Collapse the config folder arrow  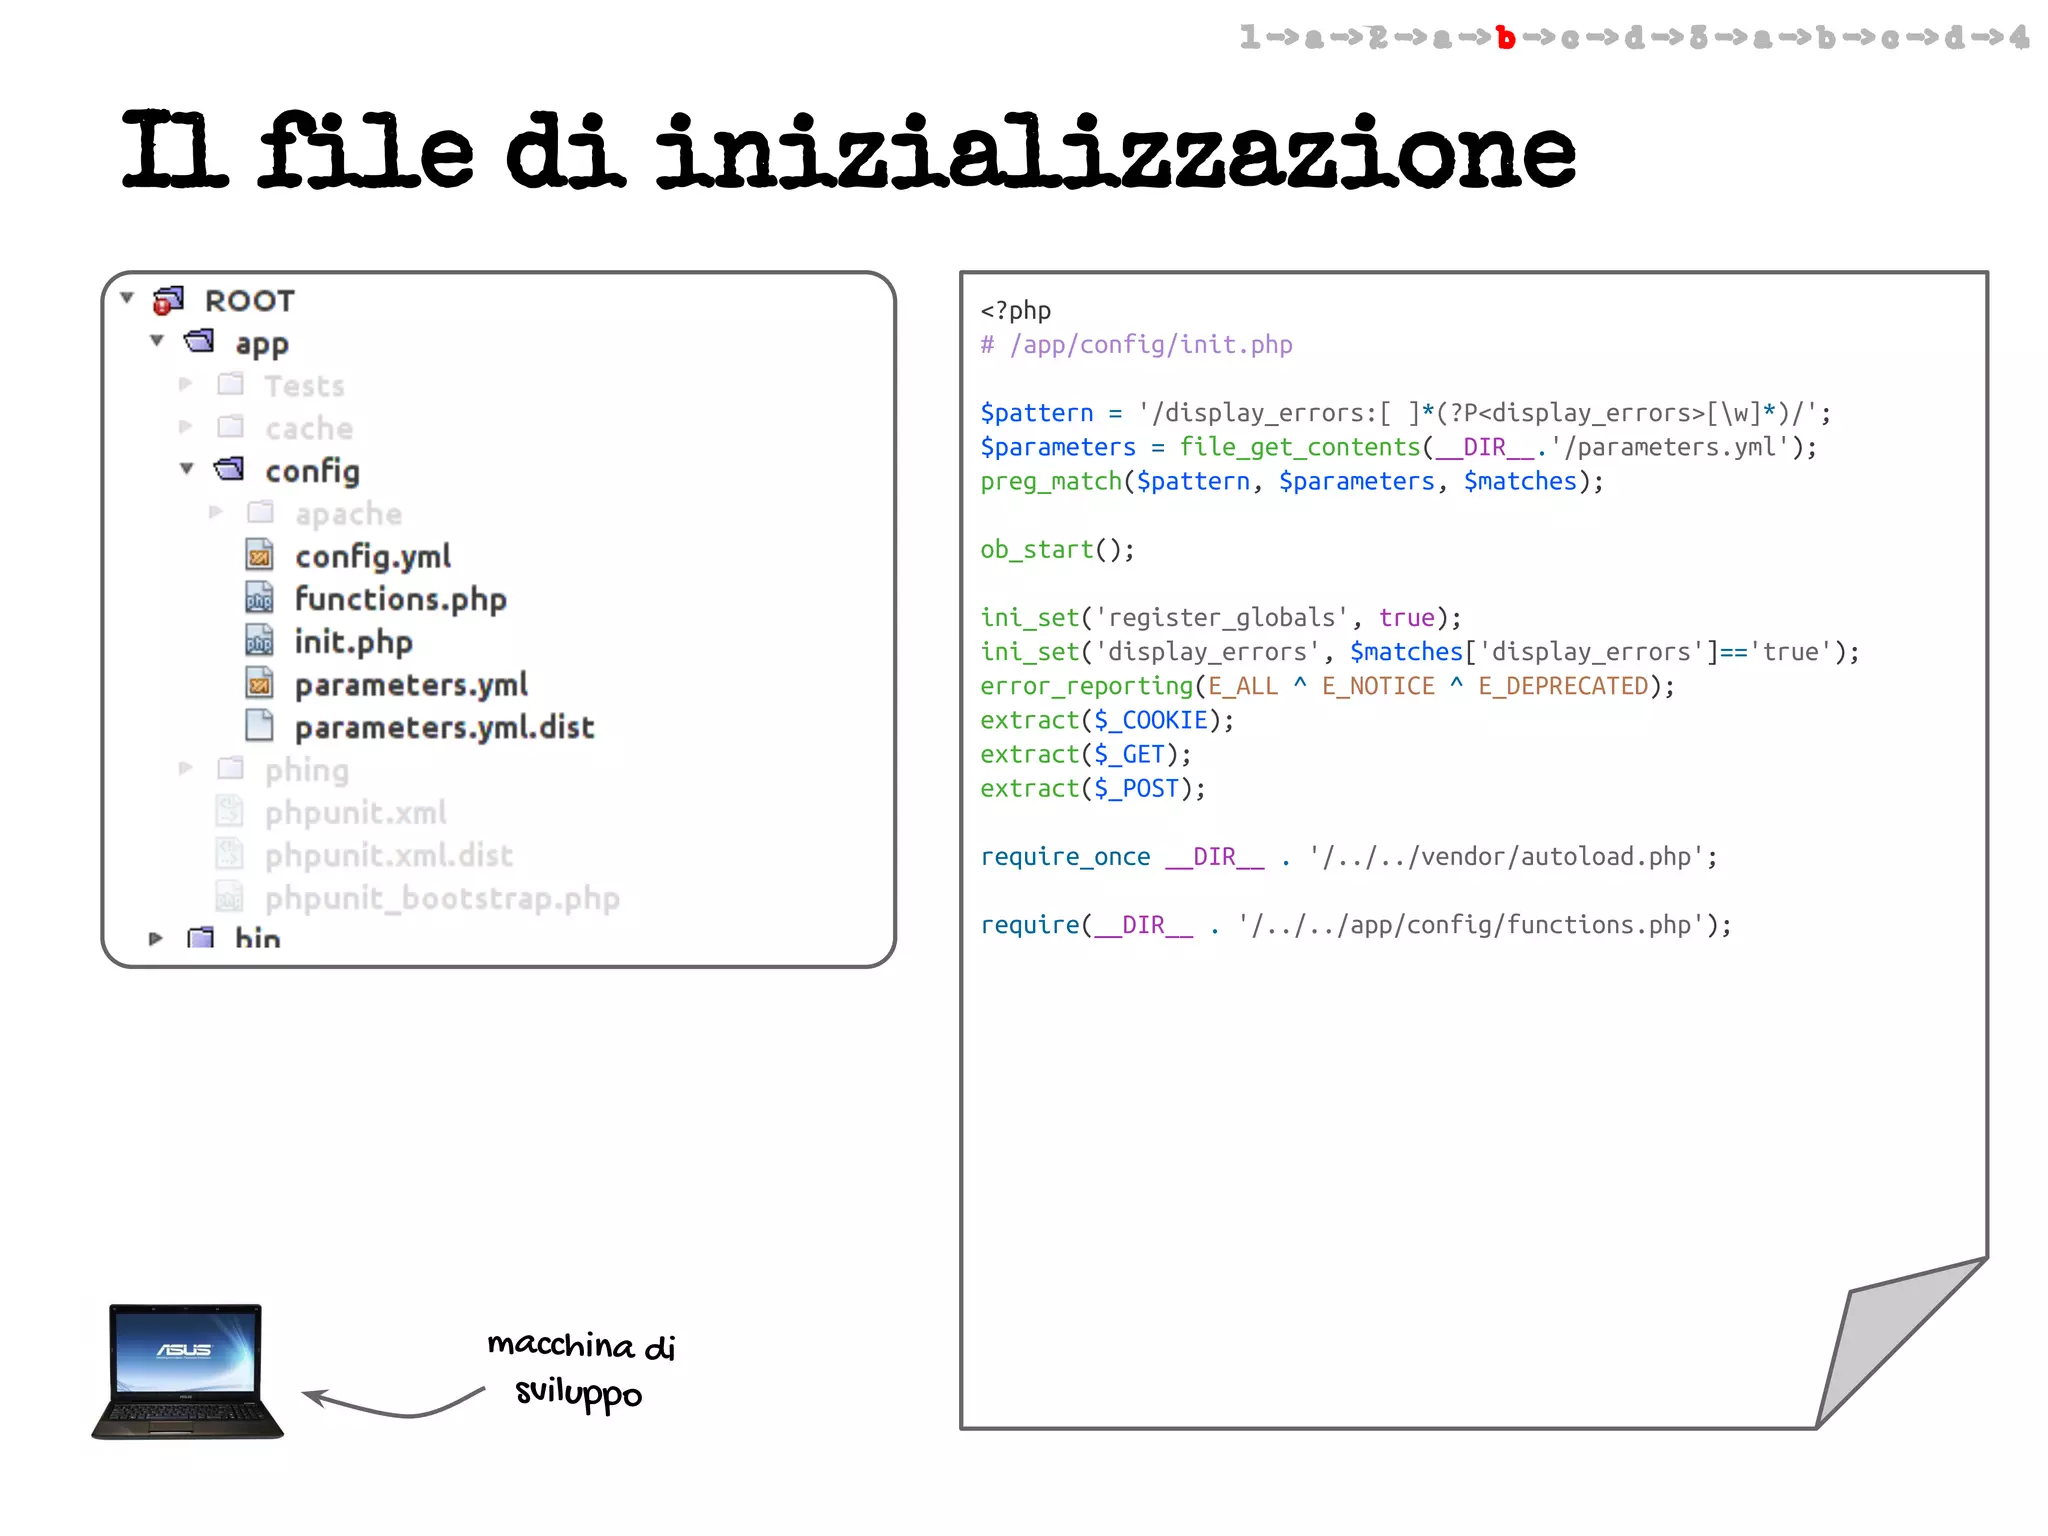pyautogui.click(x=187, y=469)
